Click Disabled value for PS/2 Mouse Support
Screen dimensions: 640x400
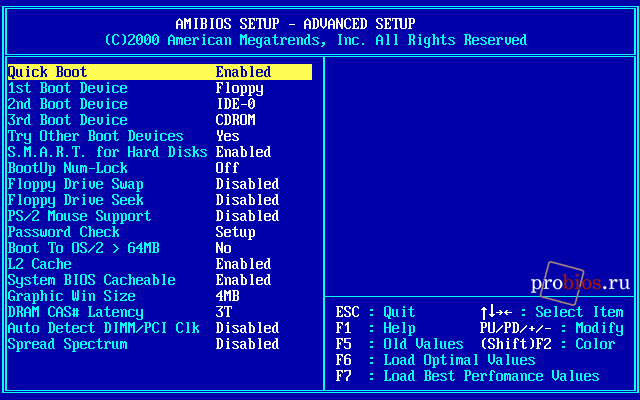[247, 216]
